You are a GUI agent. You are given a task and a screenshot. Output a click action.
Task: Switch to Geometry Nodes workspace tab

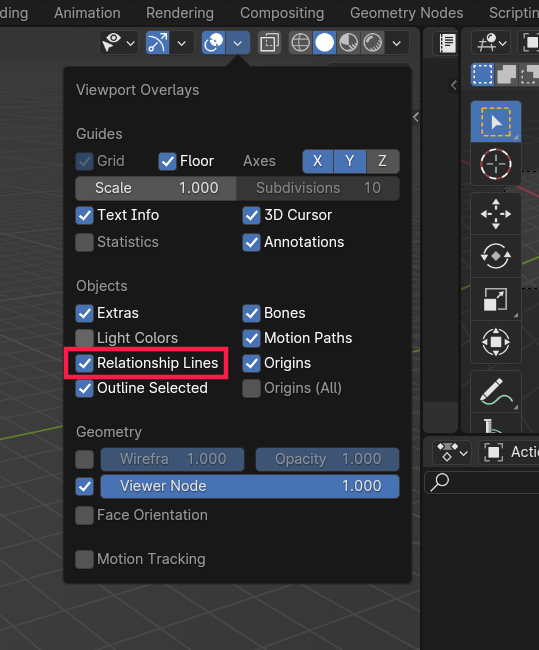(406, 13)
